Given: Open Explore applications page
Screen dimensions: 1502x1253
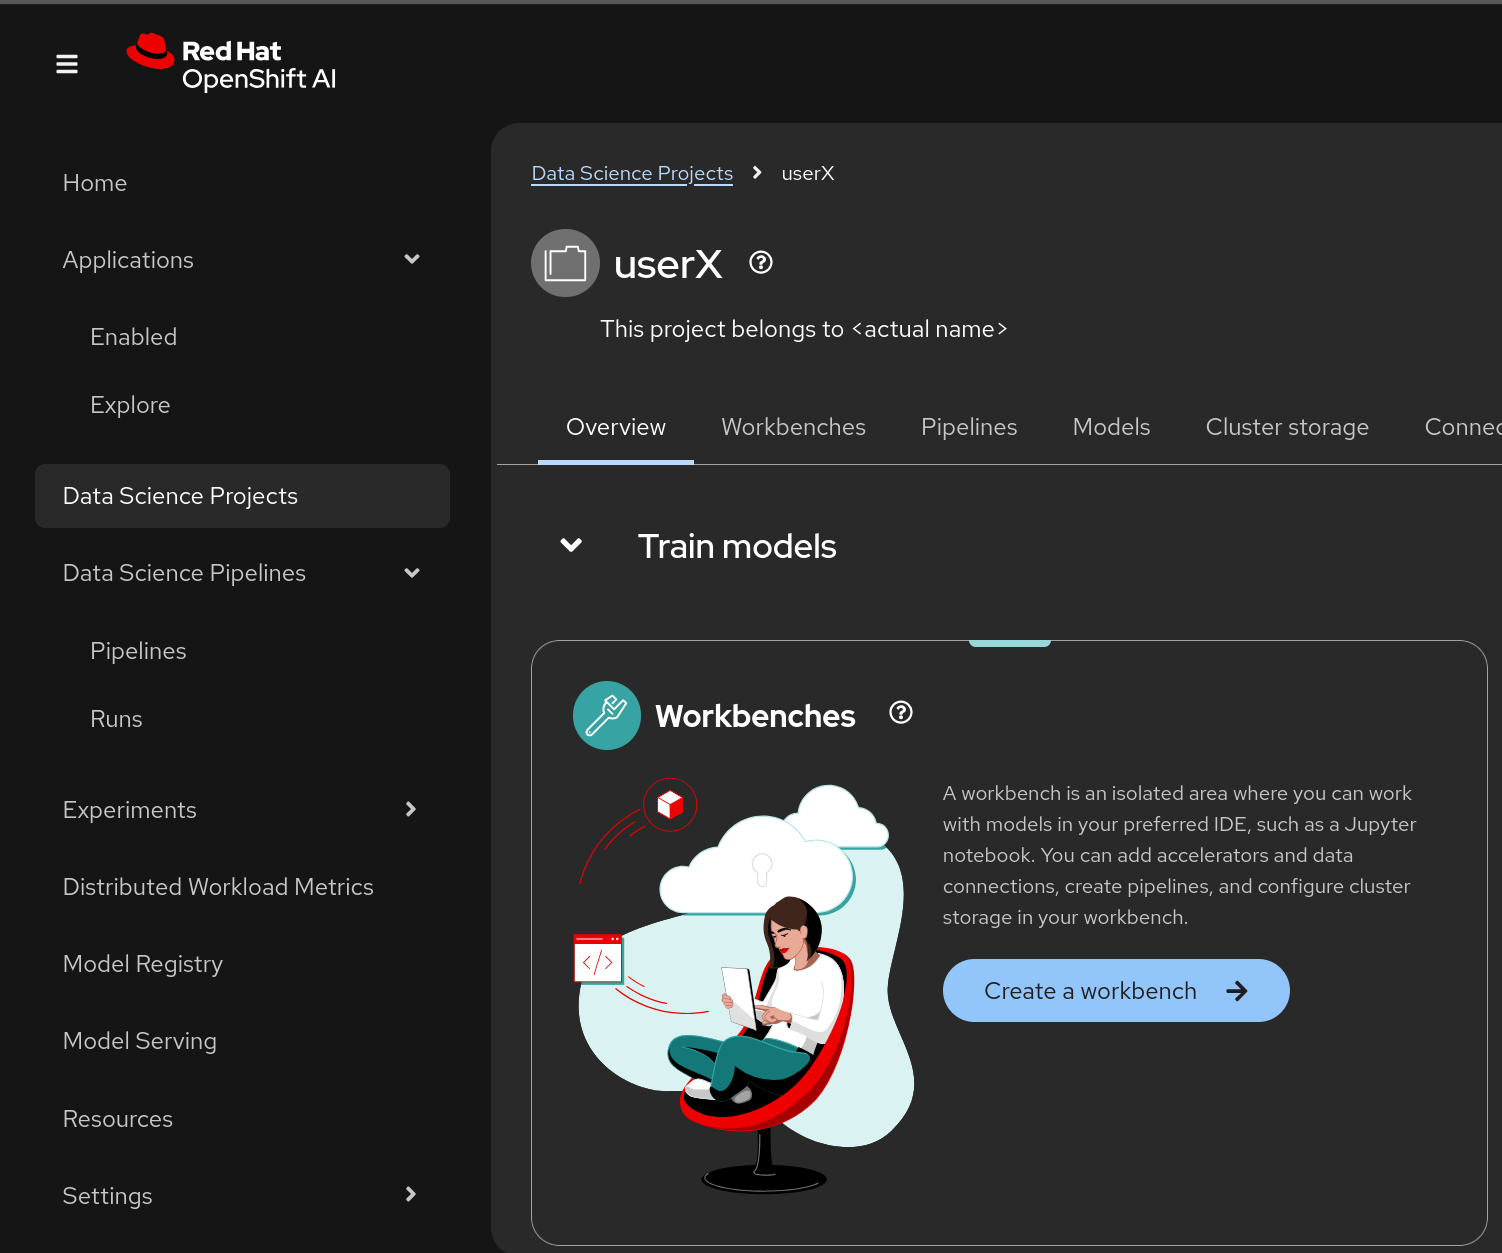Looking at the screenshot, I should 242,405.
